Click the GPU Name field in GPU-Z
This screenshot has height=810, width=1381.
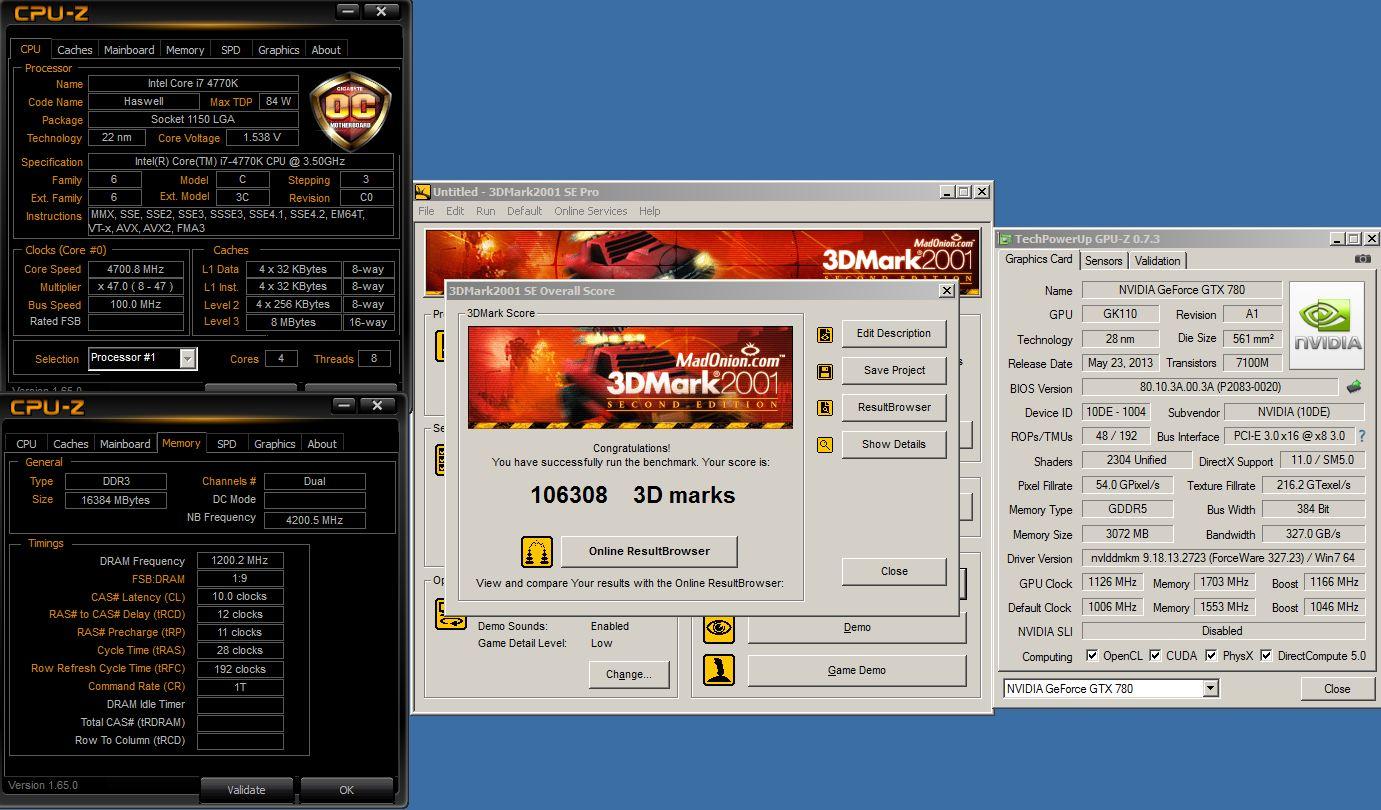coord(1182,290)
